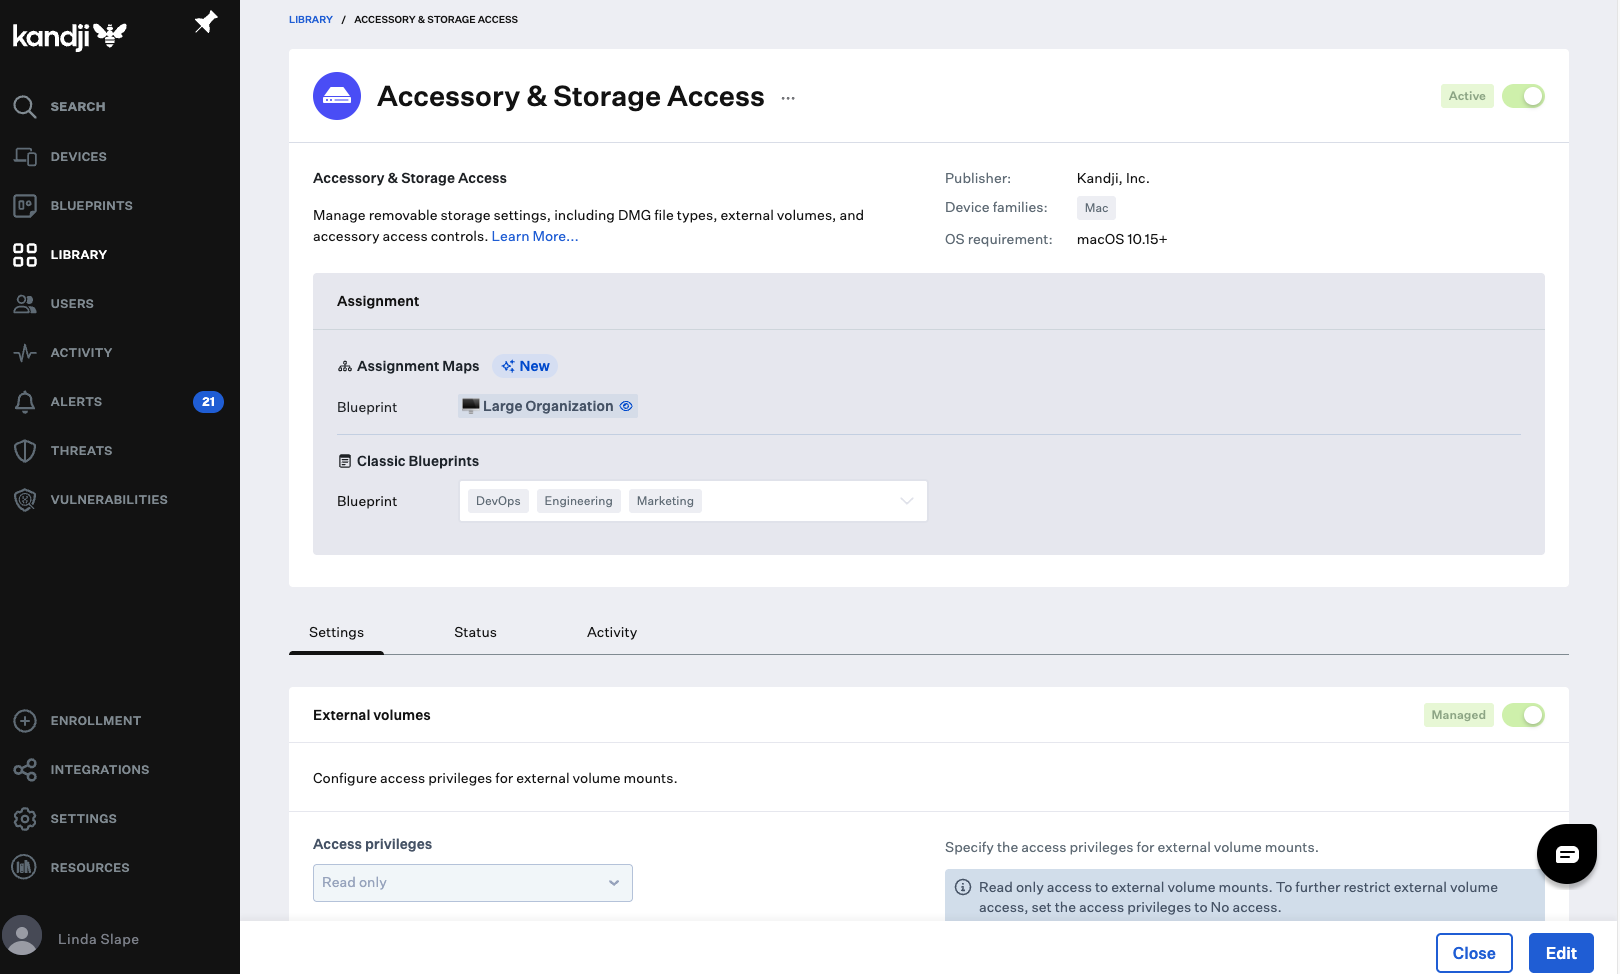Open the Settings gear icon
The width and height of the screenshot is (1620, 974).
(x=25, y=819)
